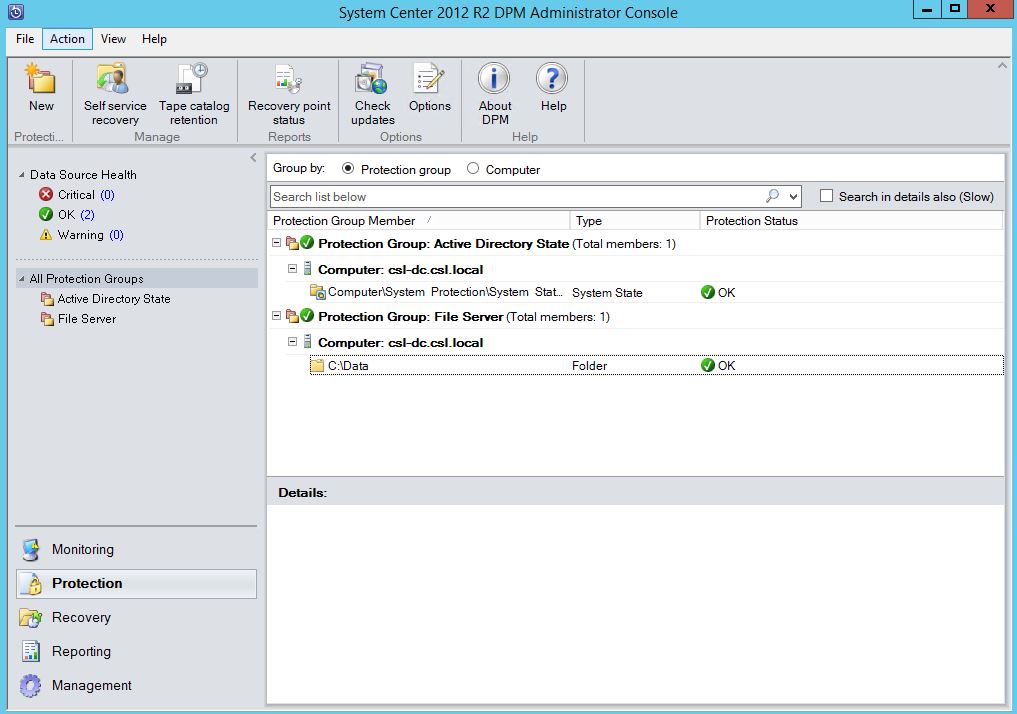Click the Warning yellow triangle icon
The width and height of the screenshot is (1017, 714).
click(45, 235)
